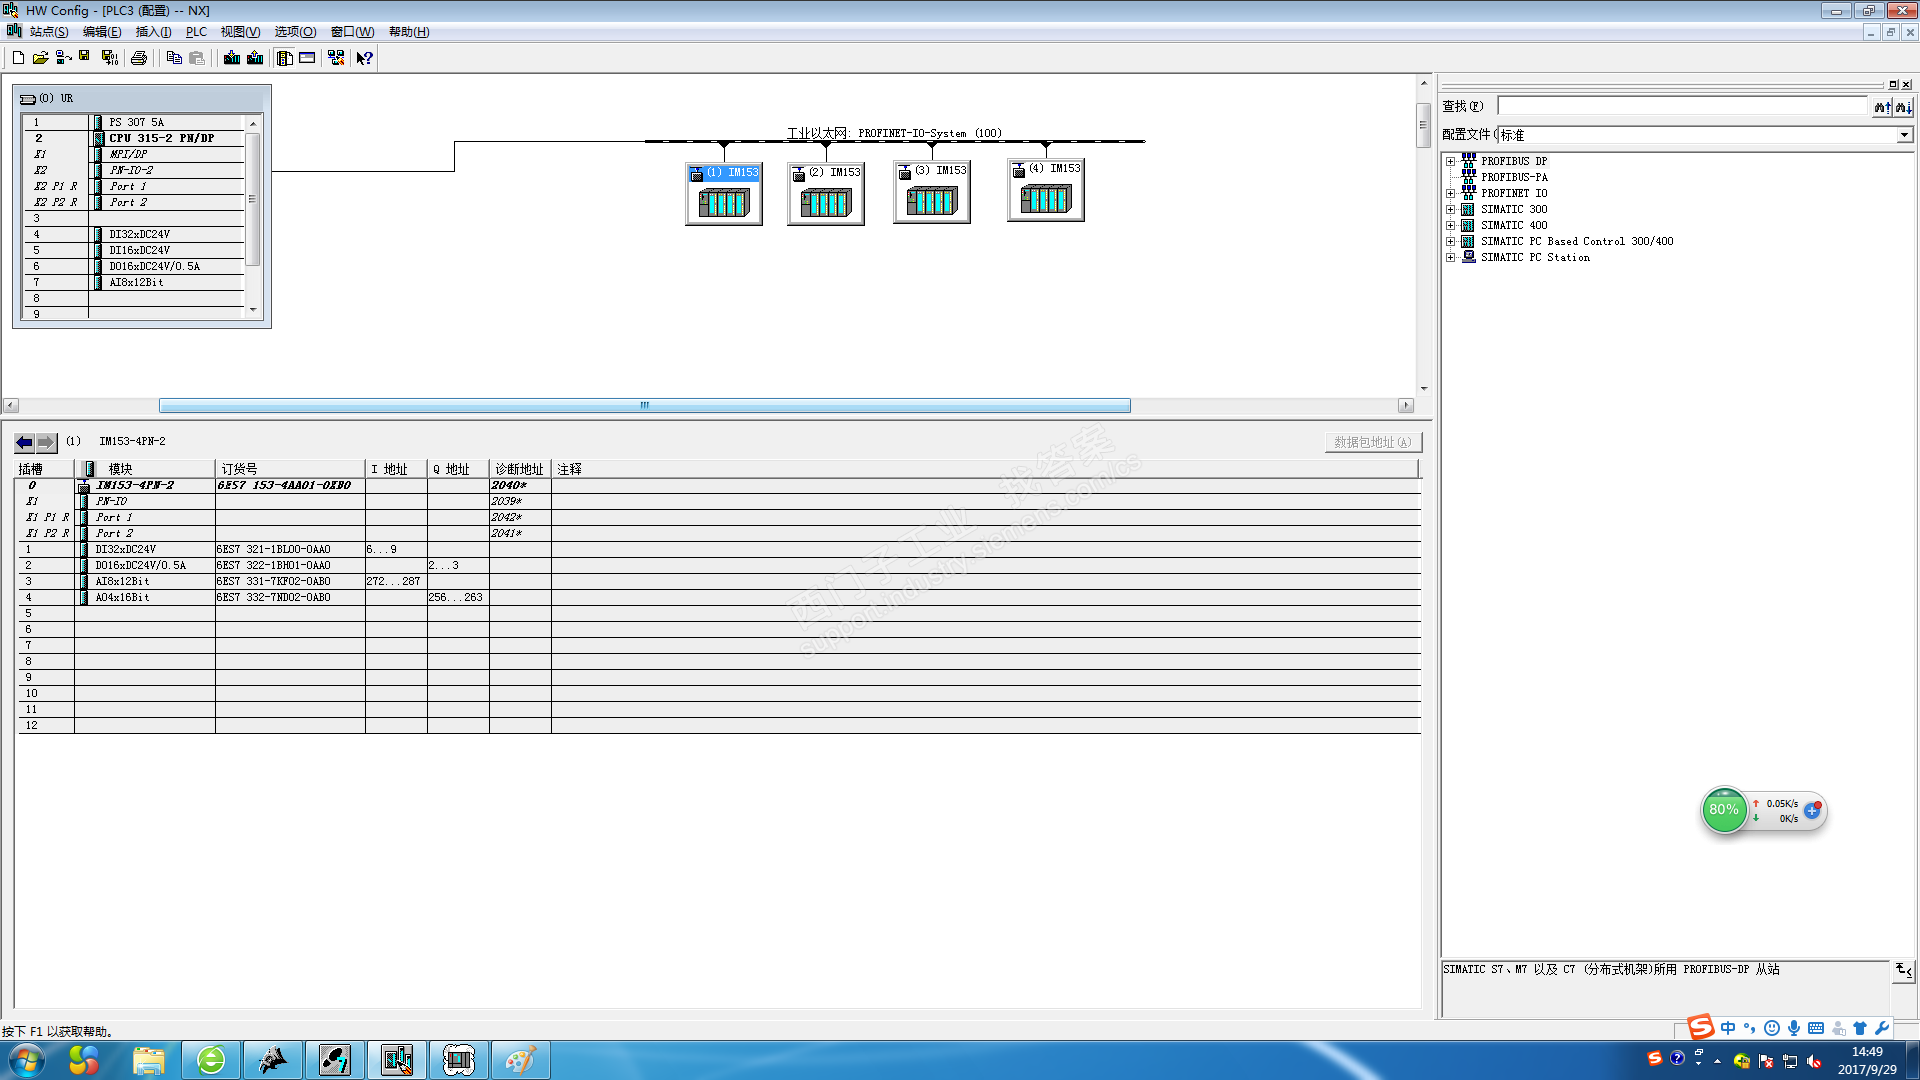Click the catalog search input field
Image resolution: width=1920 pixels, height=1080 pixels.
click(1682, 106)
